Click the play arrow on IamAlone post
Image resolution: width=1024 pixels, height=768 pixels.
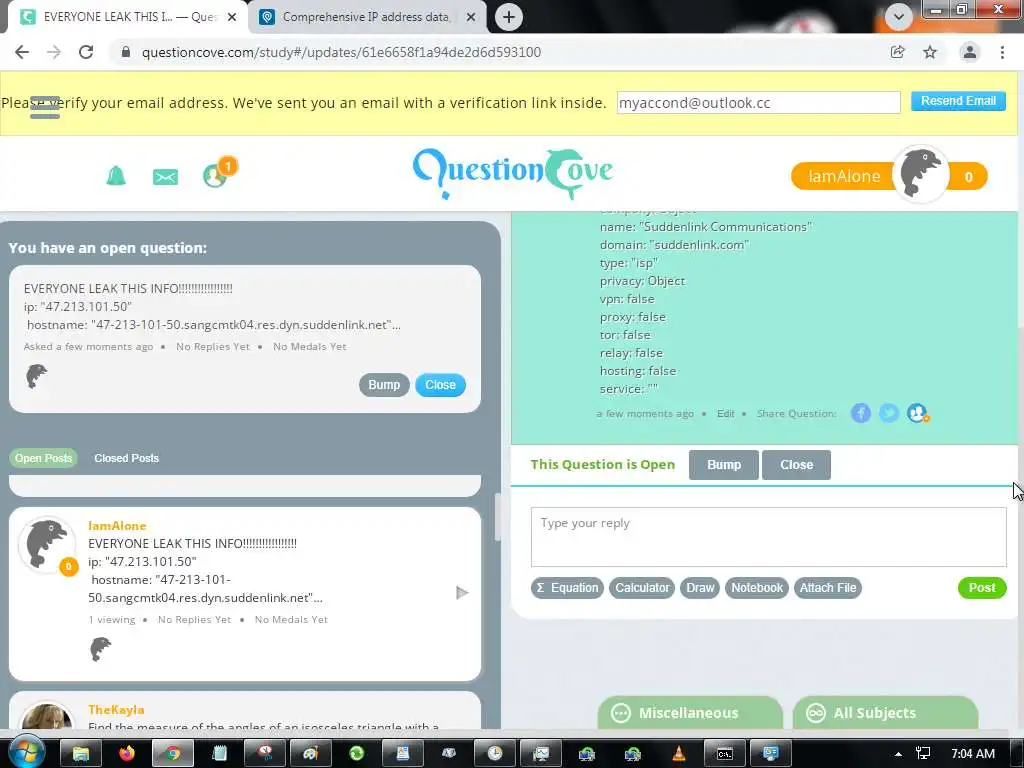pyautogui.click(x=462, y=593)
